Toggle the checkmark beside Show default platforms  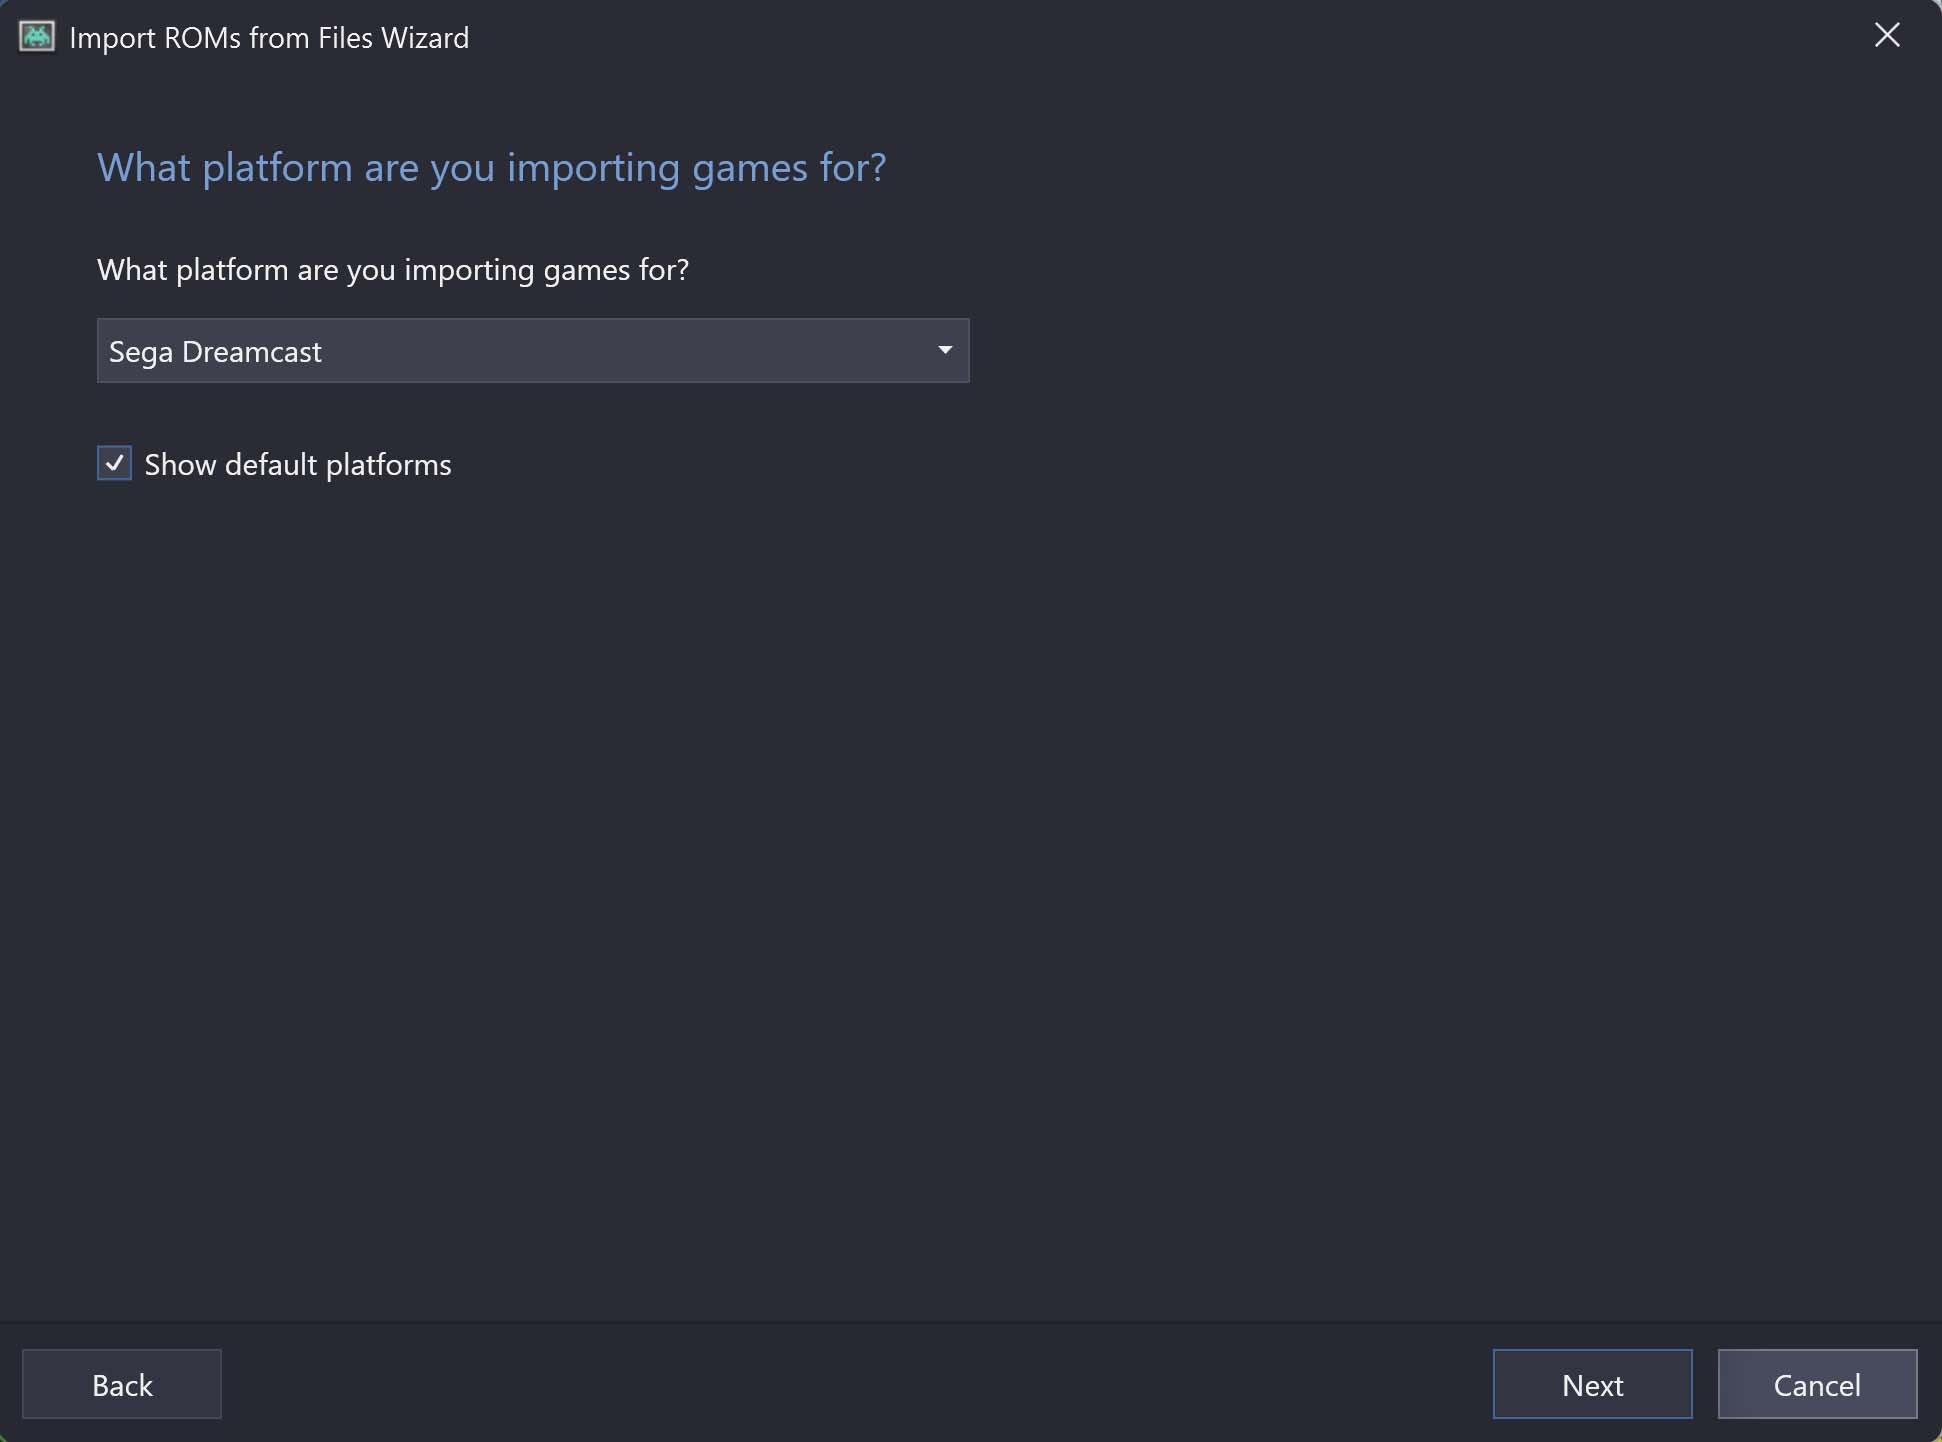[x=114, y=464]
